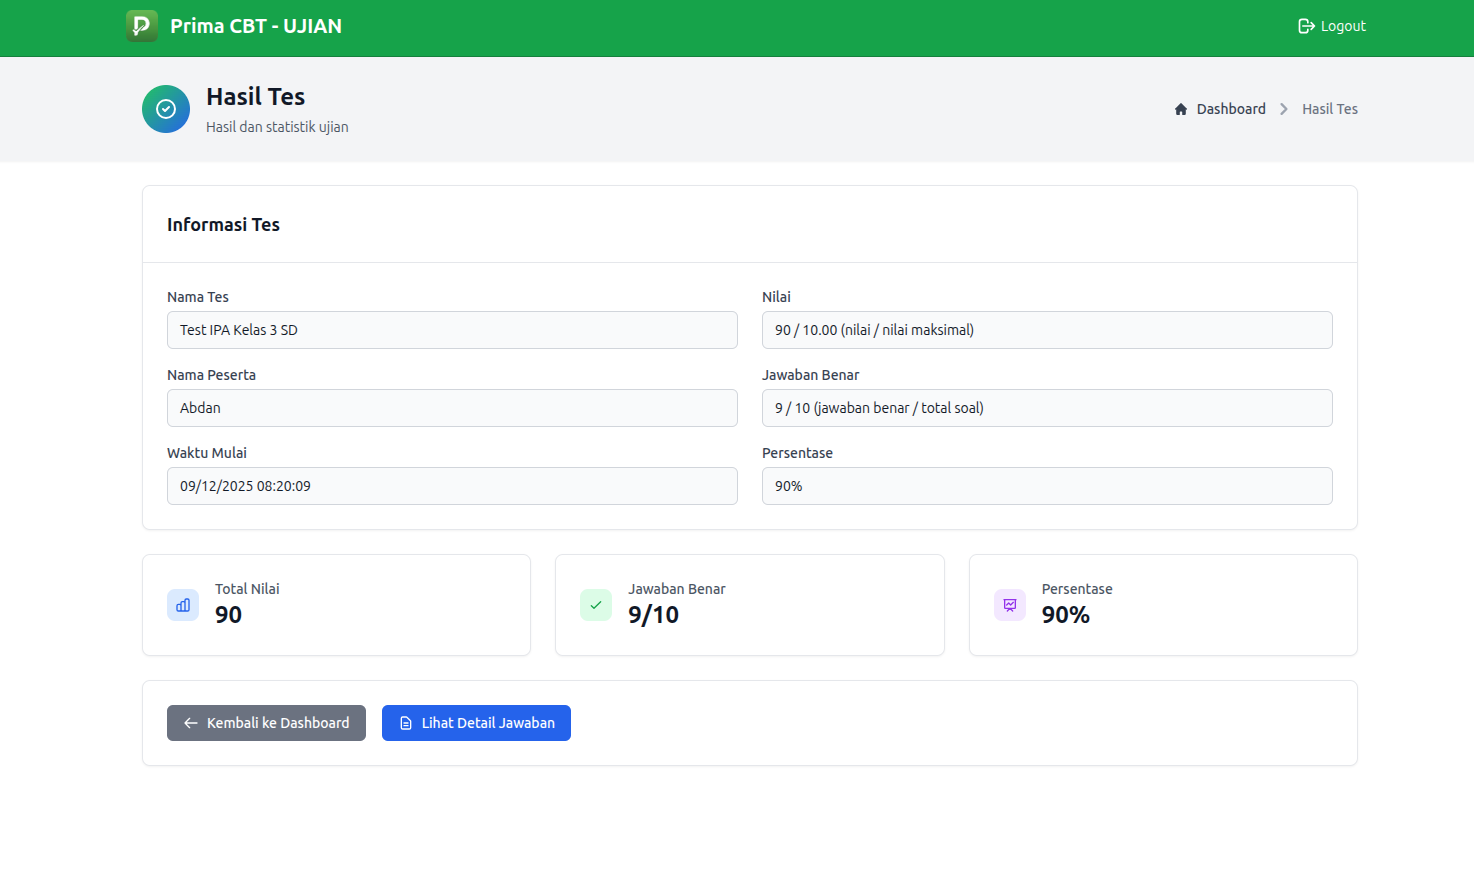Screen dimensions: 1474x878
Task: Select the Nama Peserta field showing Abdan
Action: (452, 408)
